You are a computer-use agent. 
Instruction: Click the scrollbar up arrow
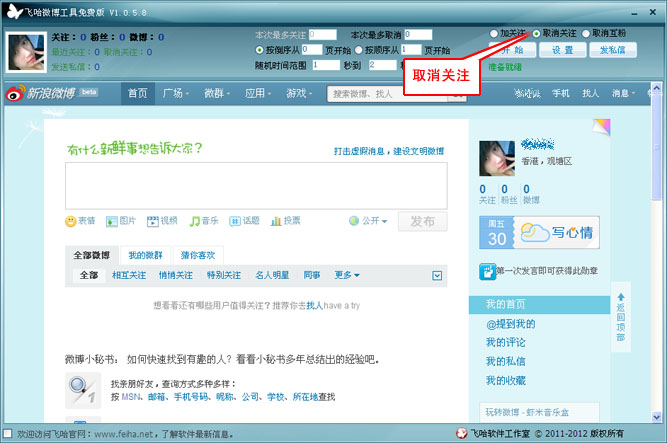[656, 88]
